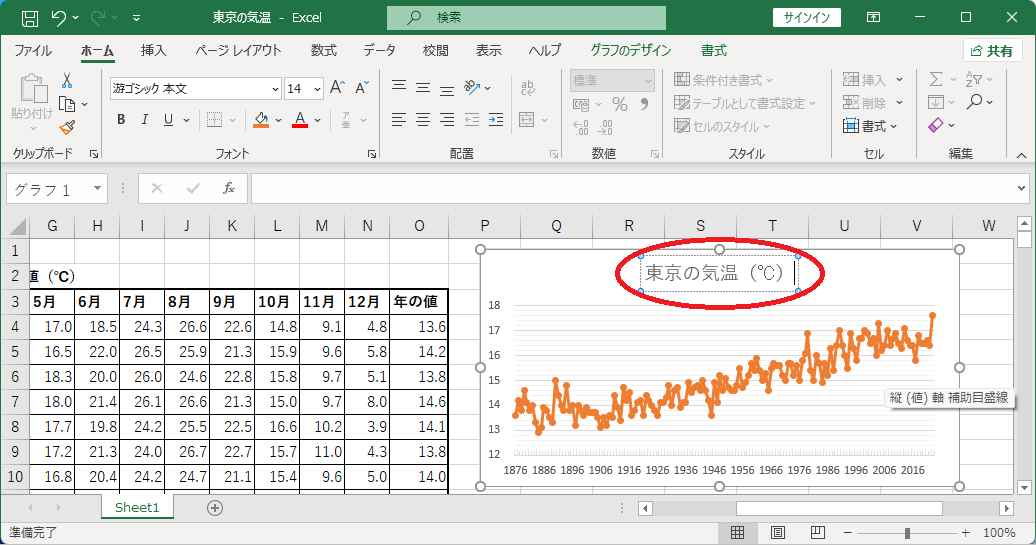The image size is (1036, 545).
Task: Align text to top icon
Action: pos(399,87)
